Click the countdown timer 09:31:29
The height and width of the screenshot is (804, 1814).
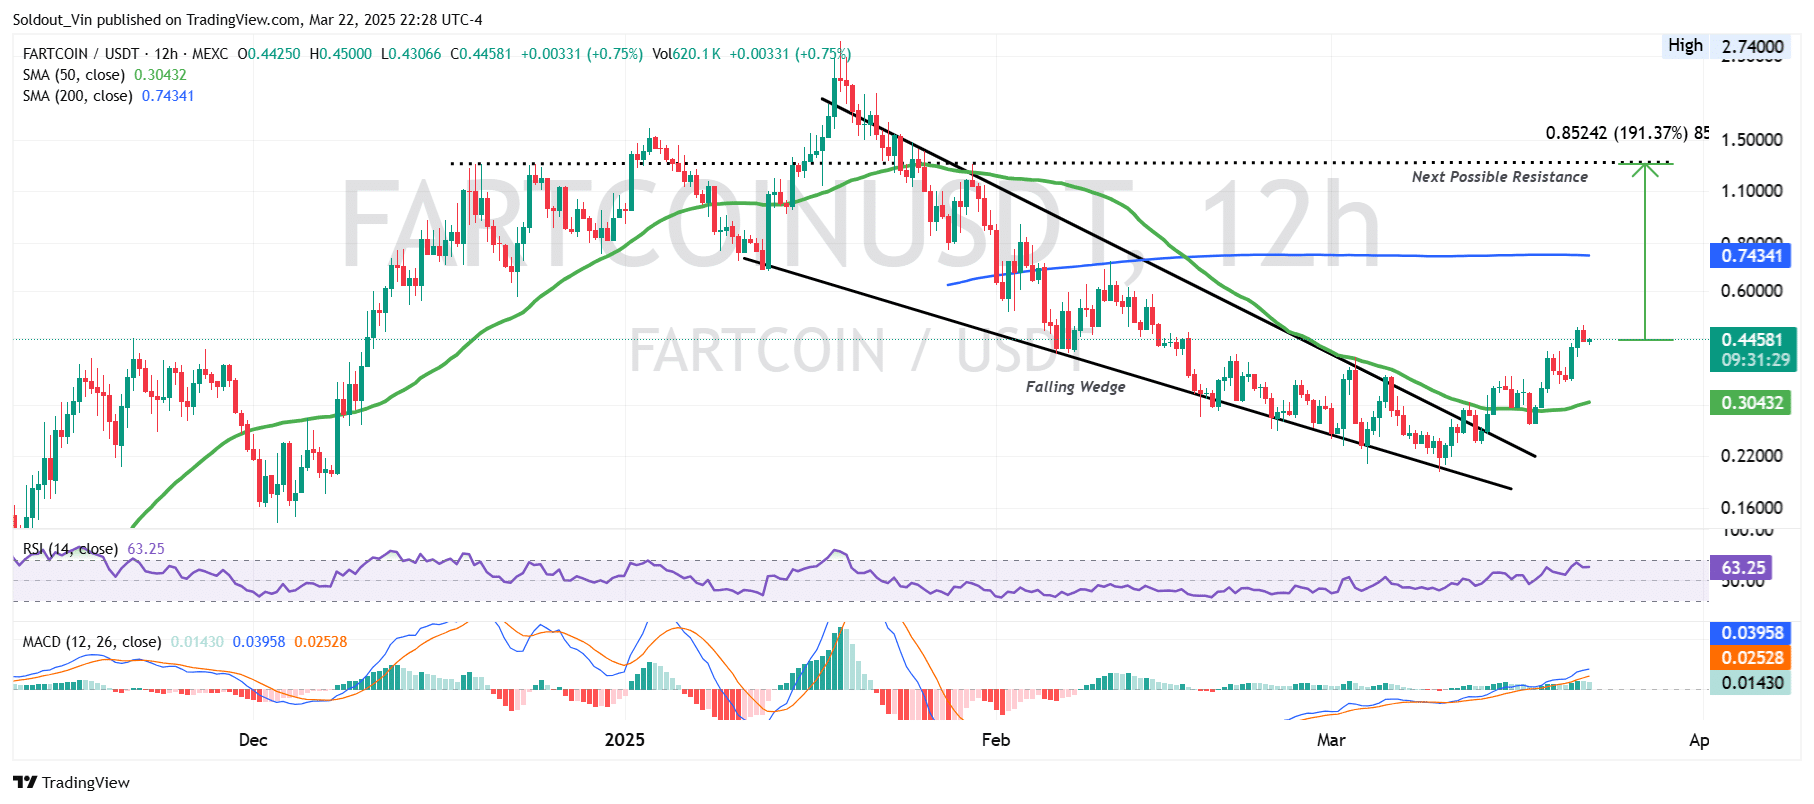(x=1756, y=361)
